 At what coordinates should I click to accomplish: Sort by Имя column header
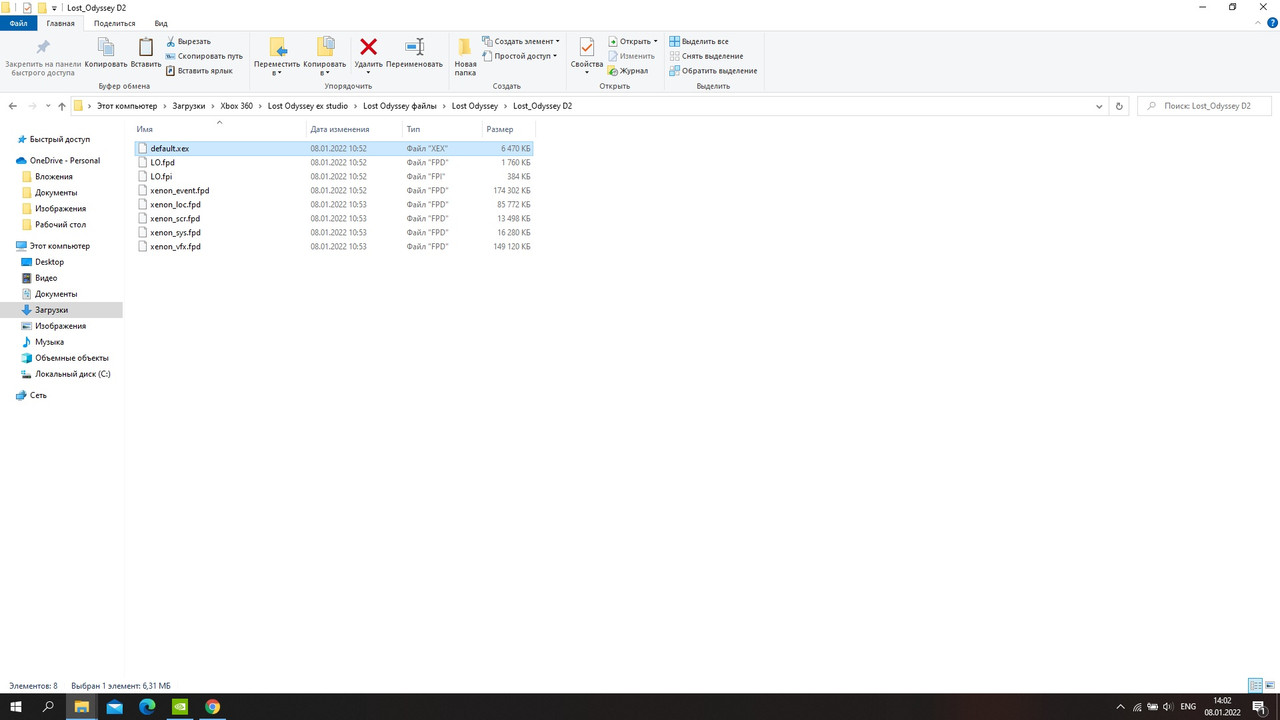pos(220,129)
